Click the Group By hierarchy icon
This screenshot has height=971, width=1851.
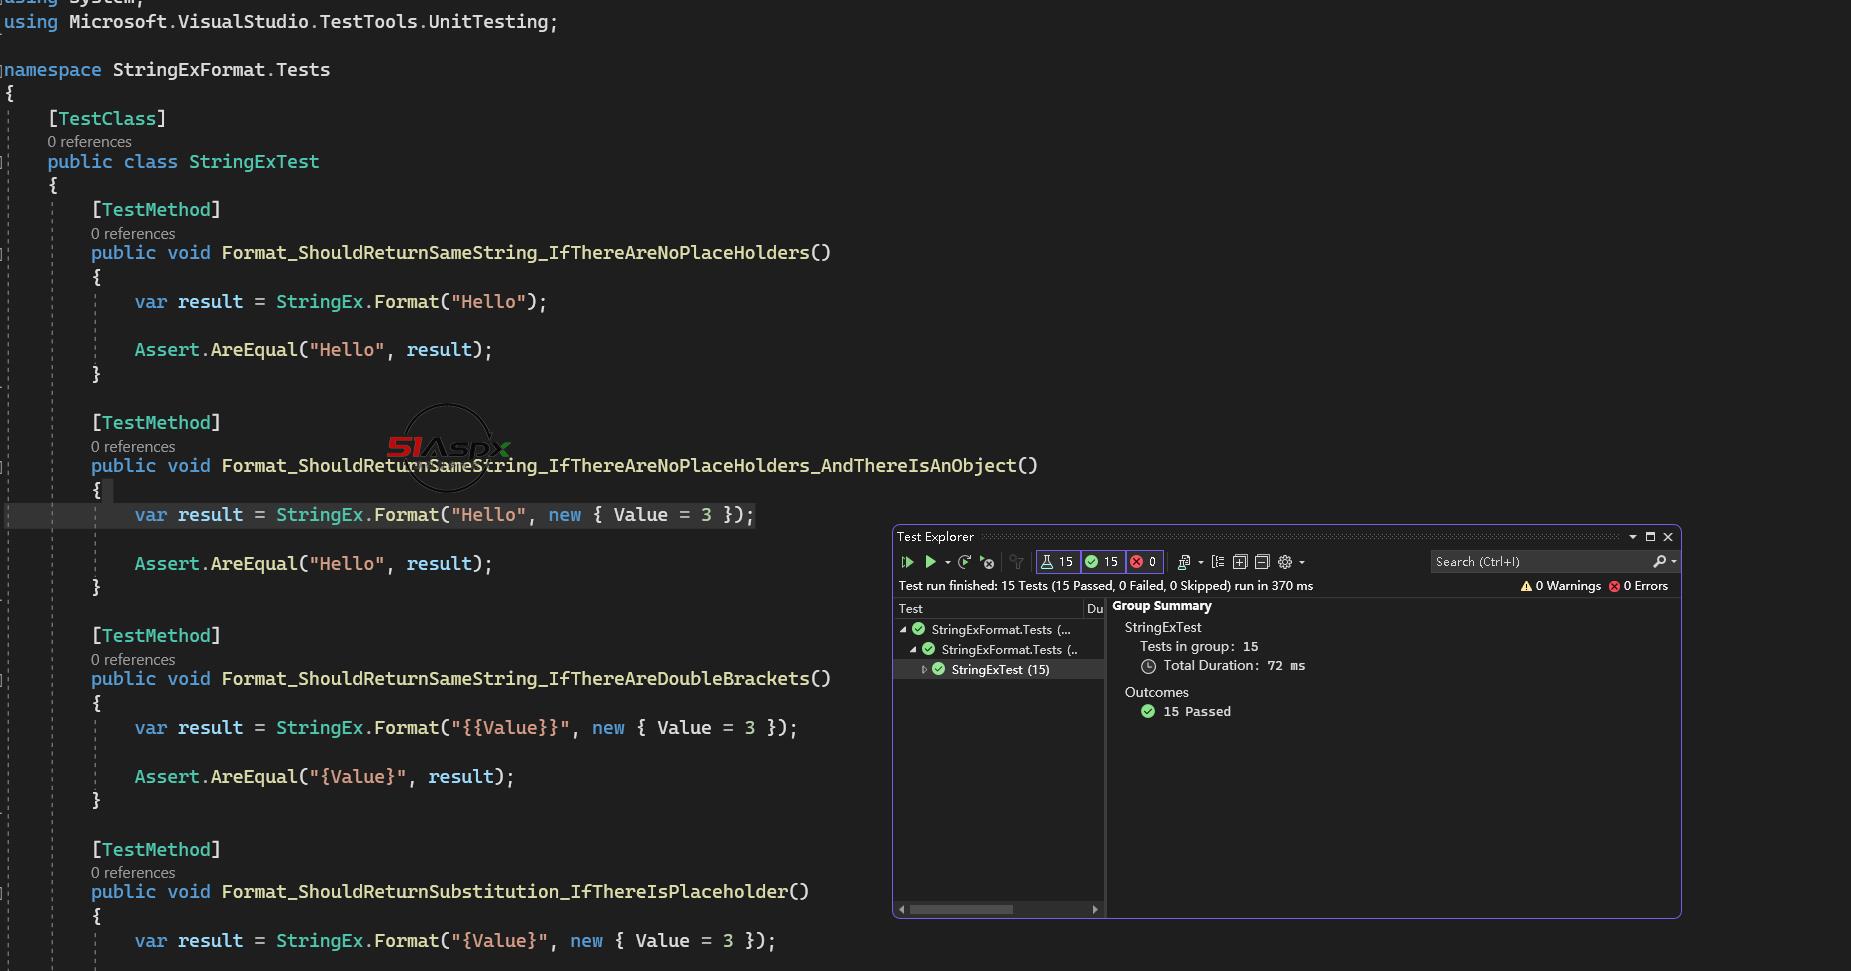point(1218,562)
